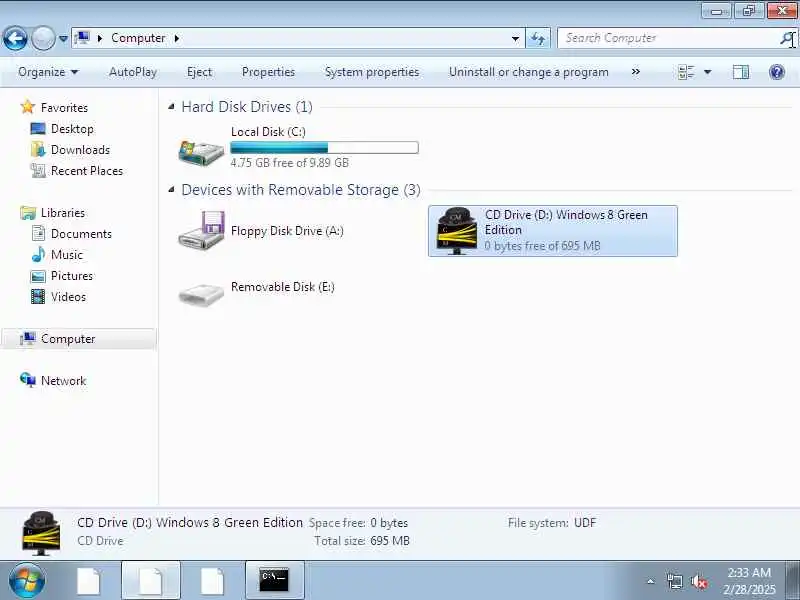Viewport: 800px width, 600px height.
Task: Open the Organize menu
Action: [x=48, y=72]
